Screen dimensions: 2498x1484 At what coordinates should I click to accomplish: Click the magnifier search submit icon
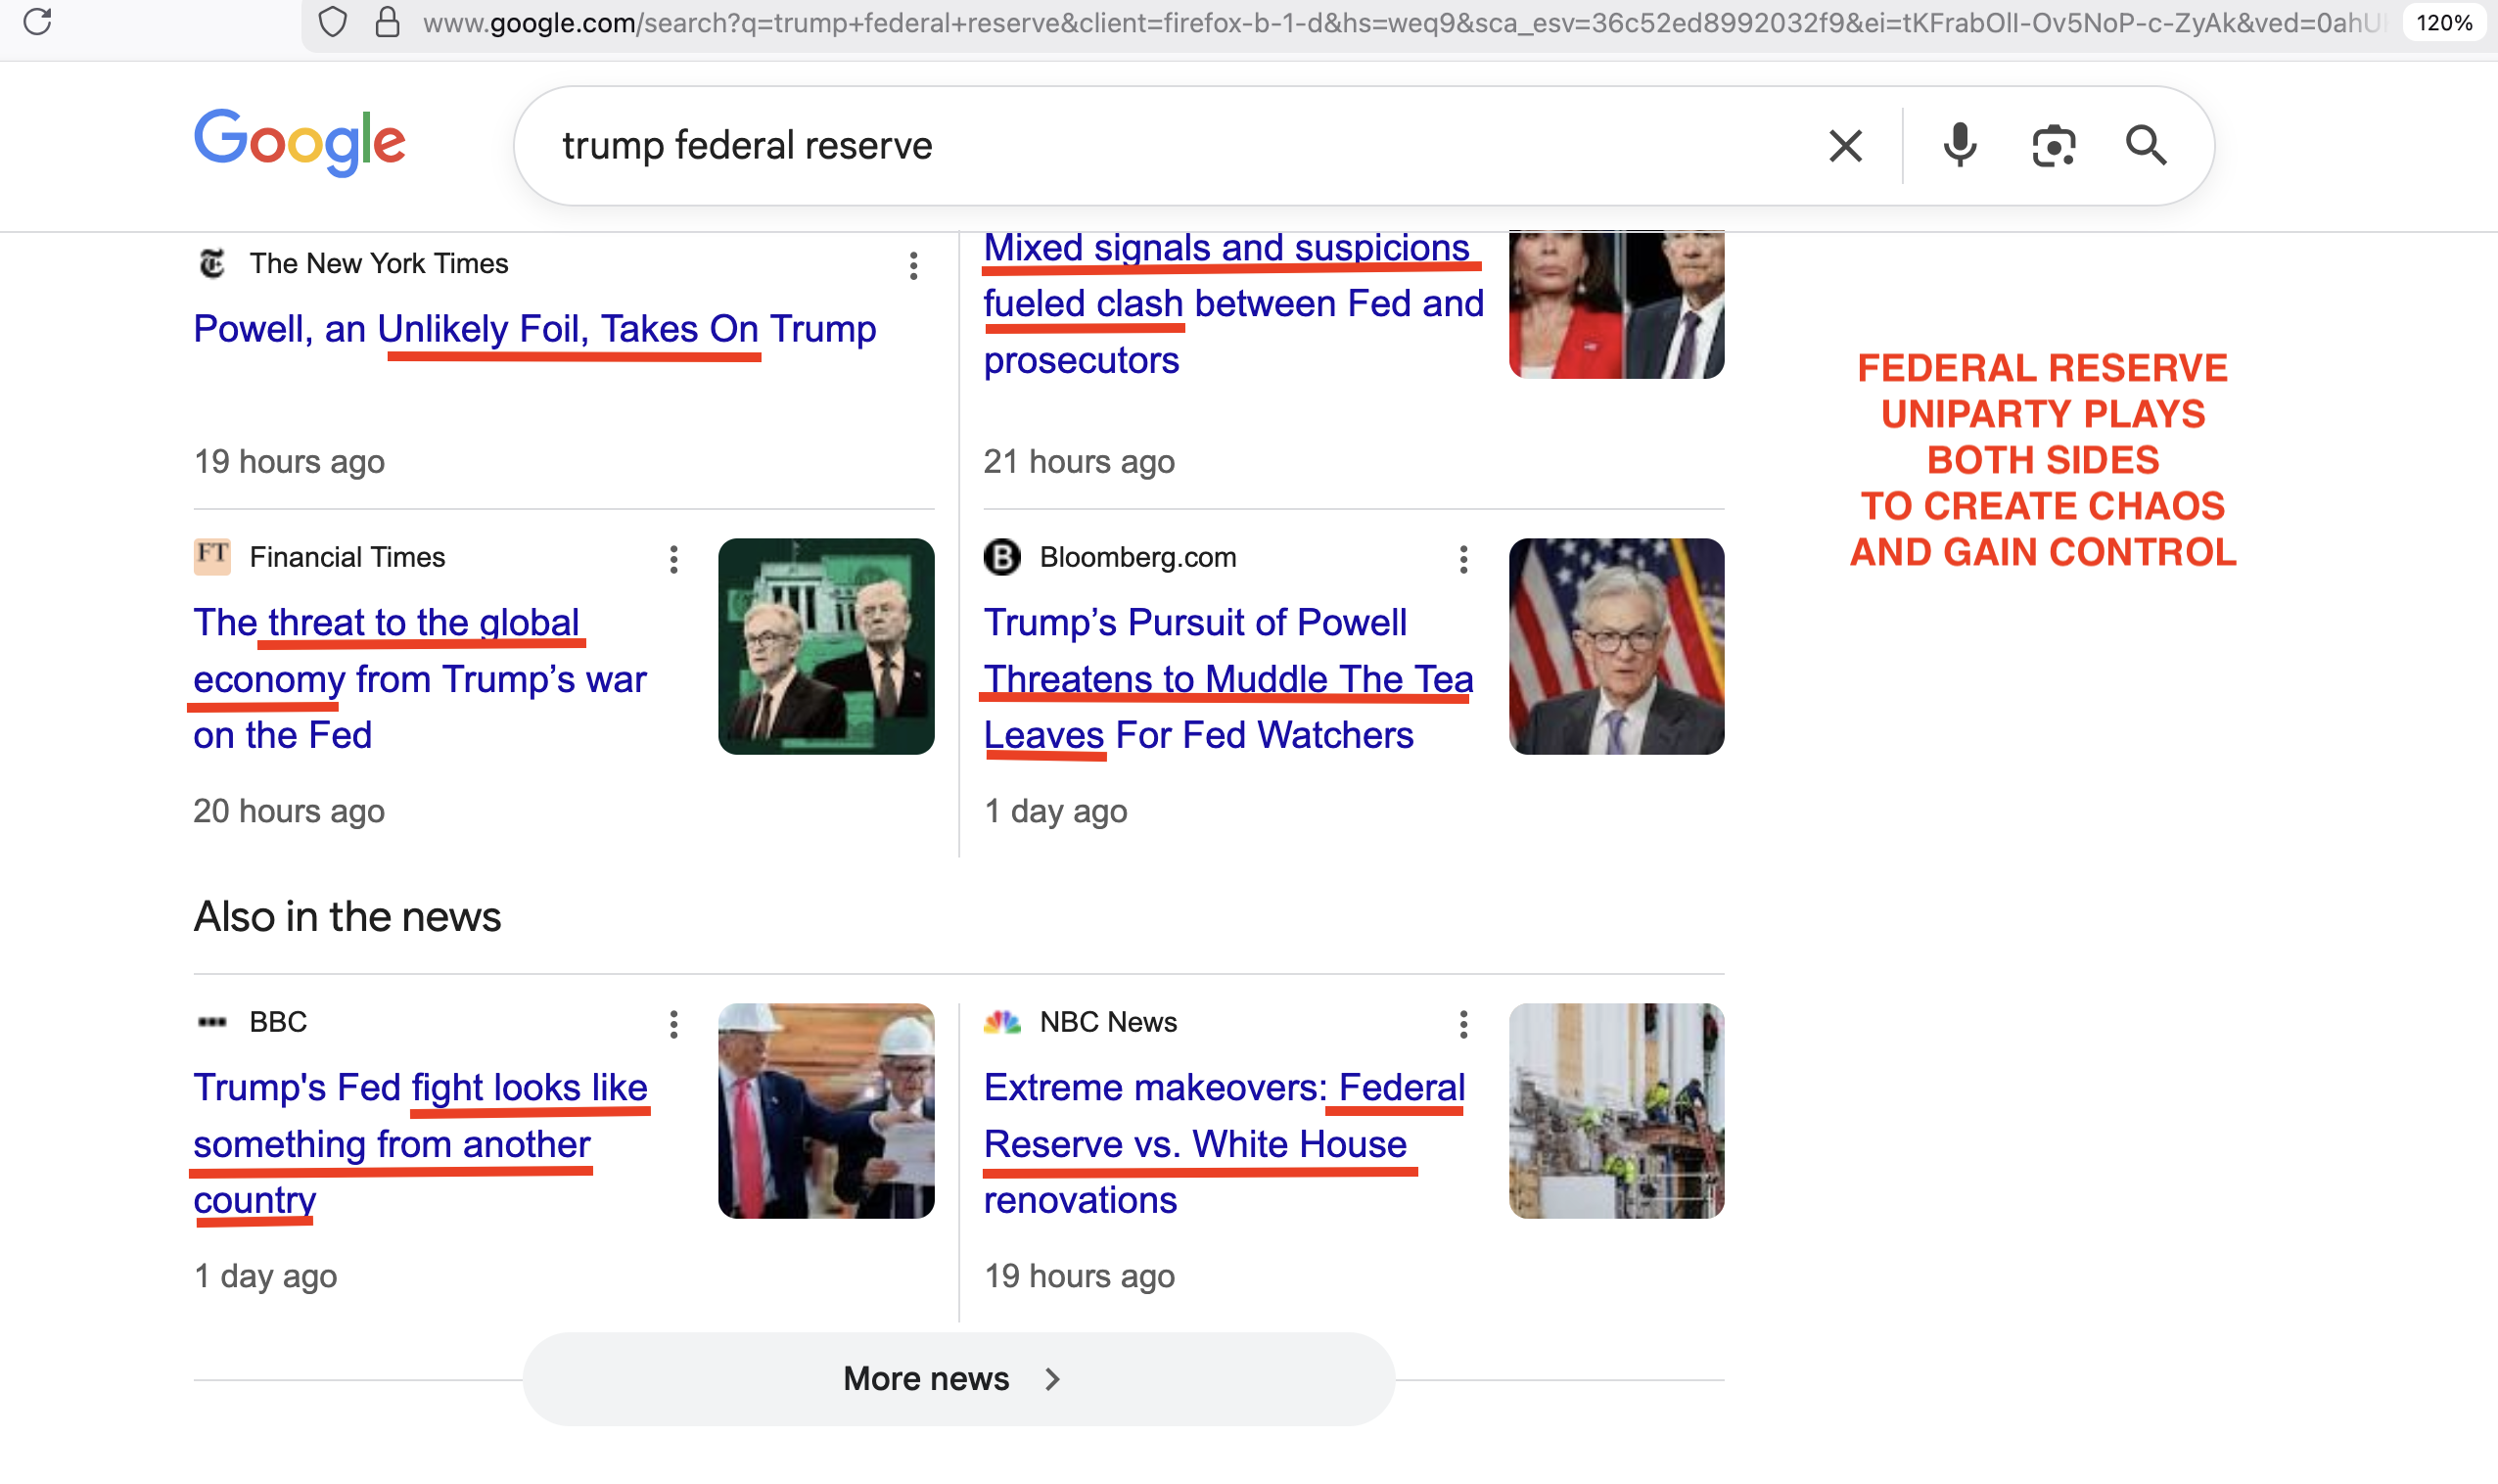(x=2145, y=146)
